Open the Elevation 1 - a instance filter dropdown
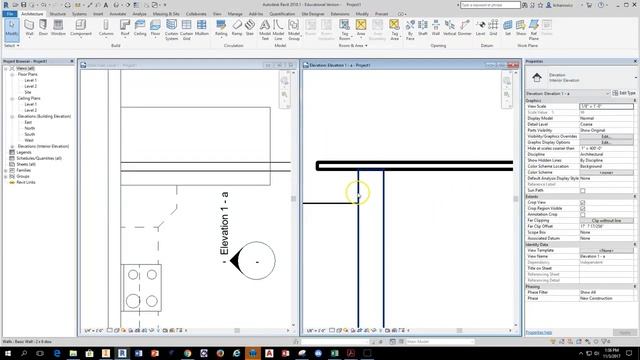This screenshot has width=640, height=360. [607, 93]
